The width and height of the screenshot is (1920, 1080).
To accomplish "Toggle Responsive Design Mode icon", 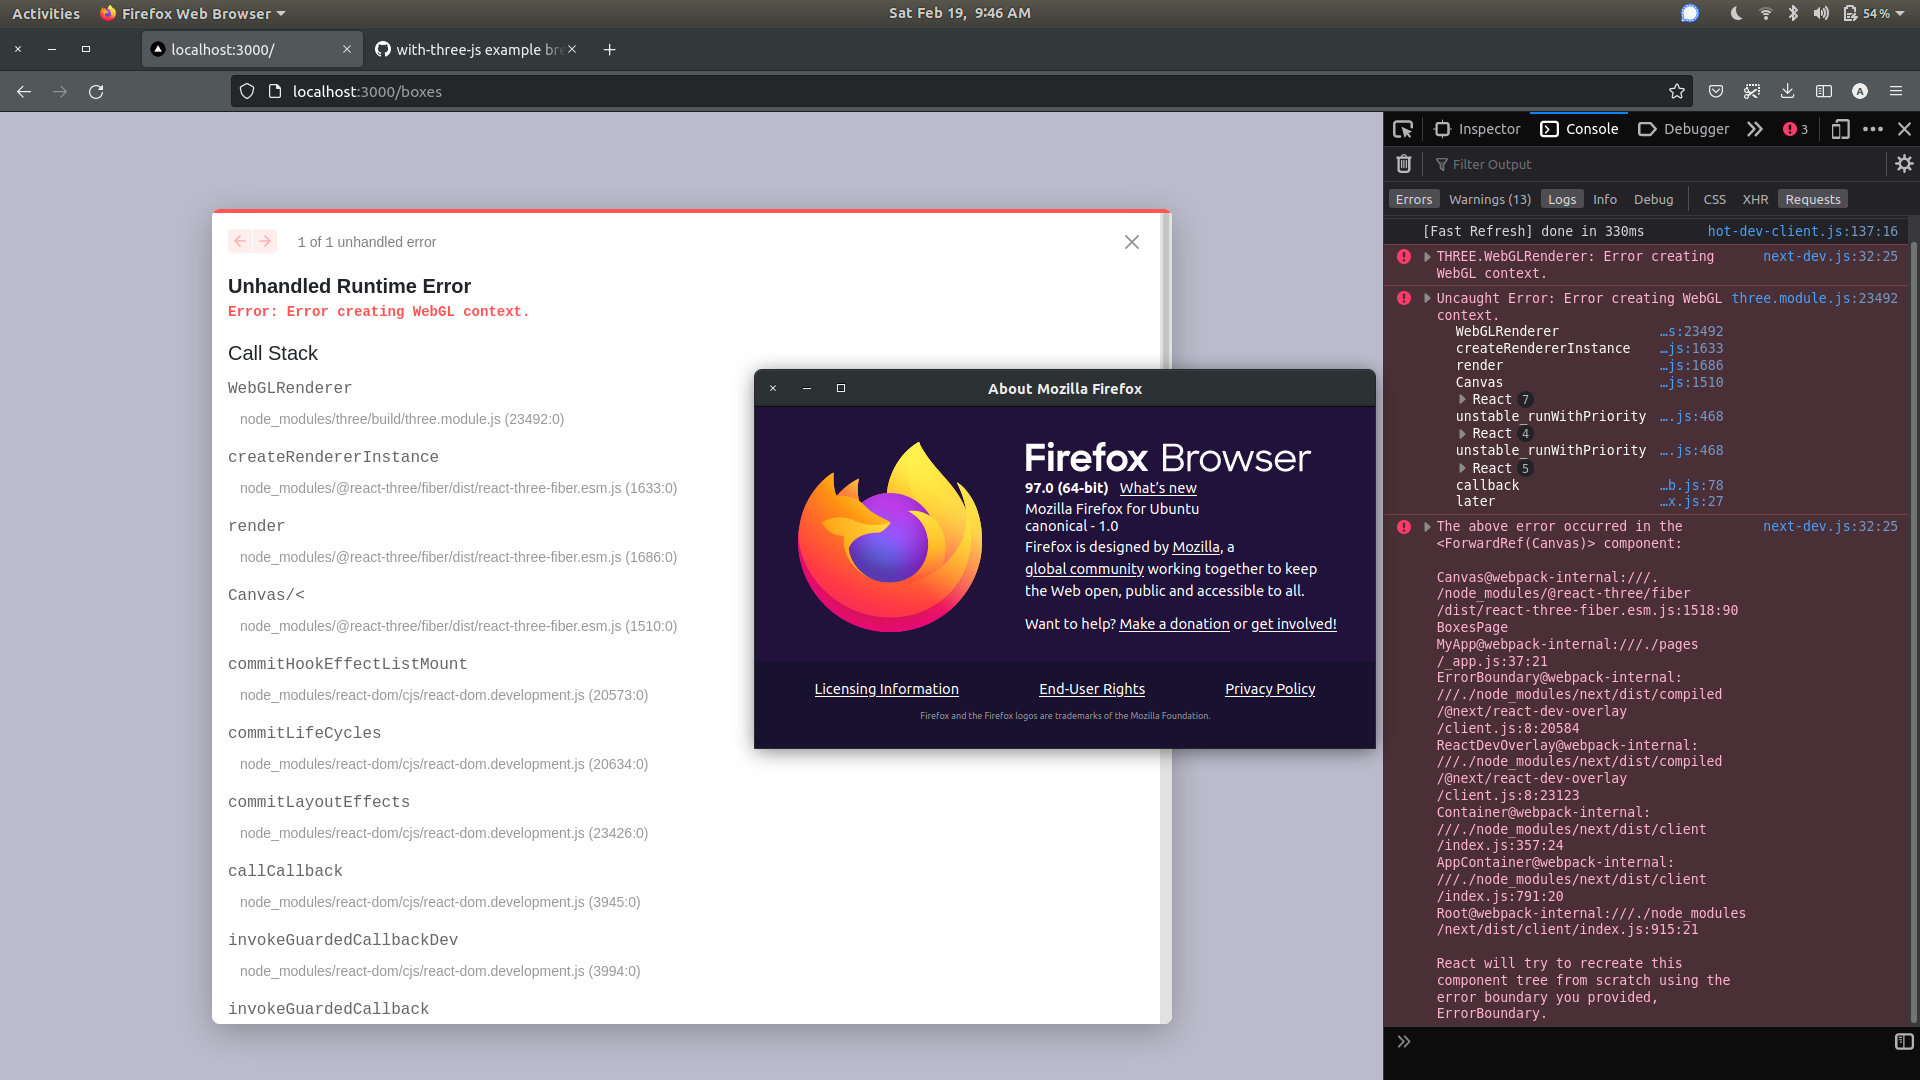I will 1840,129.
